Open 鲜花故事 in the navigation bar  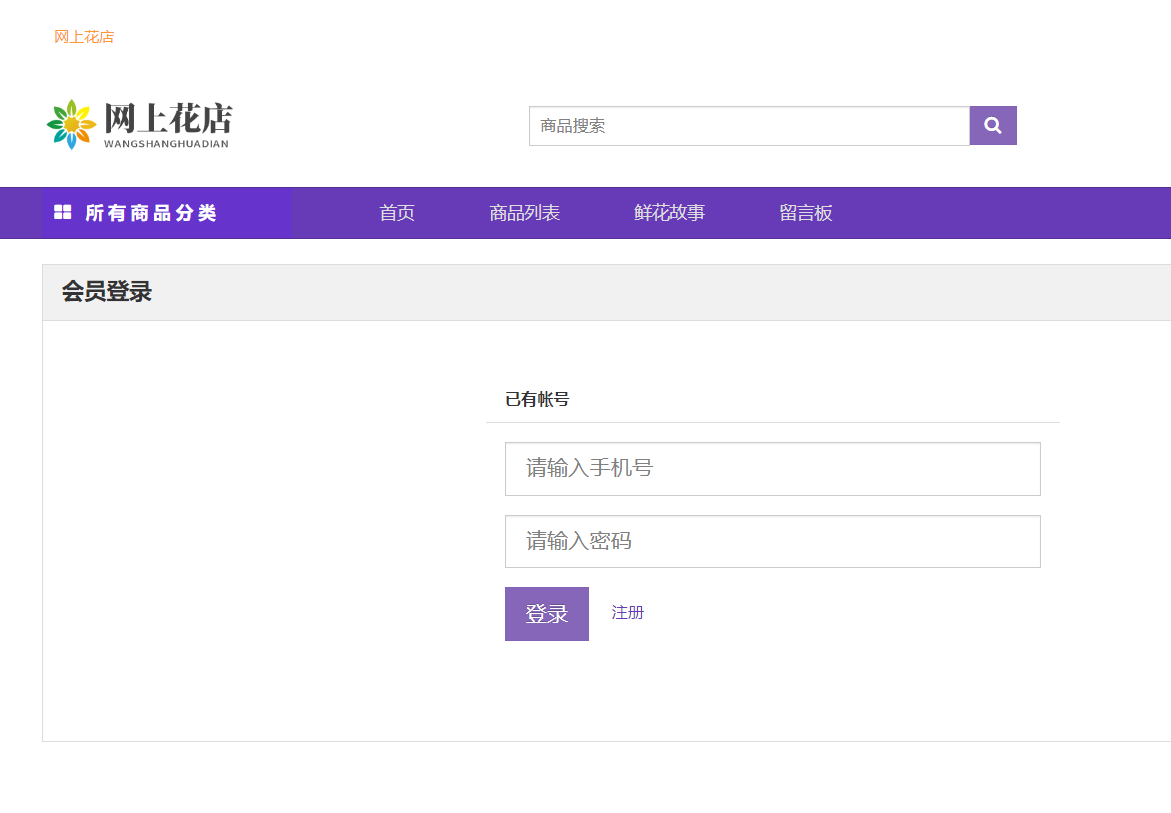tap(669, 213)
